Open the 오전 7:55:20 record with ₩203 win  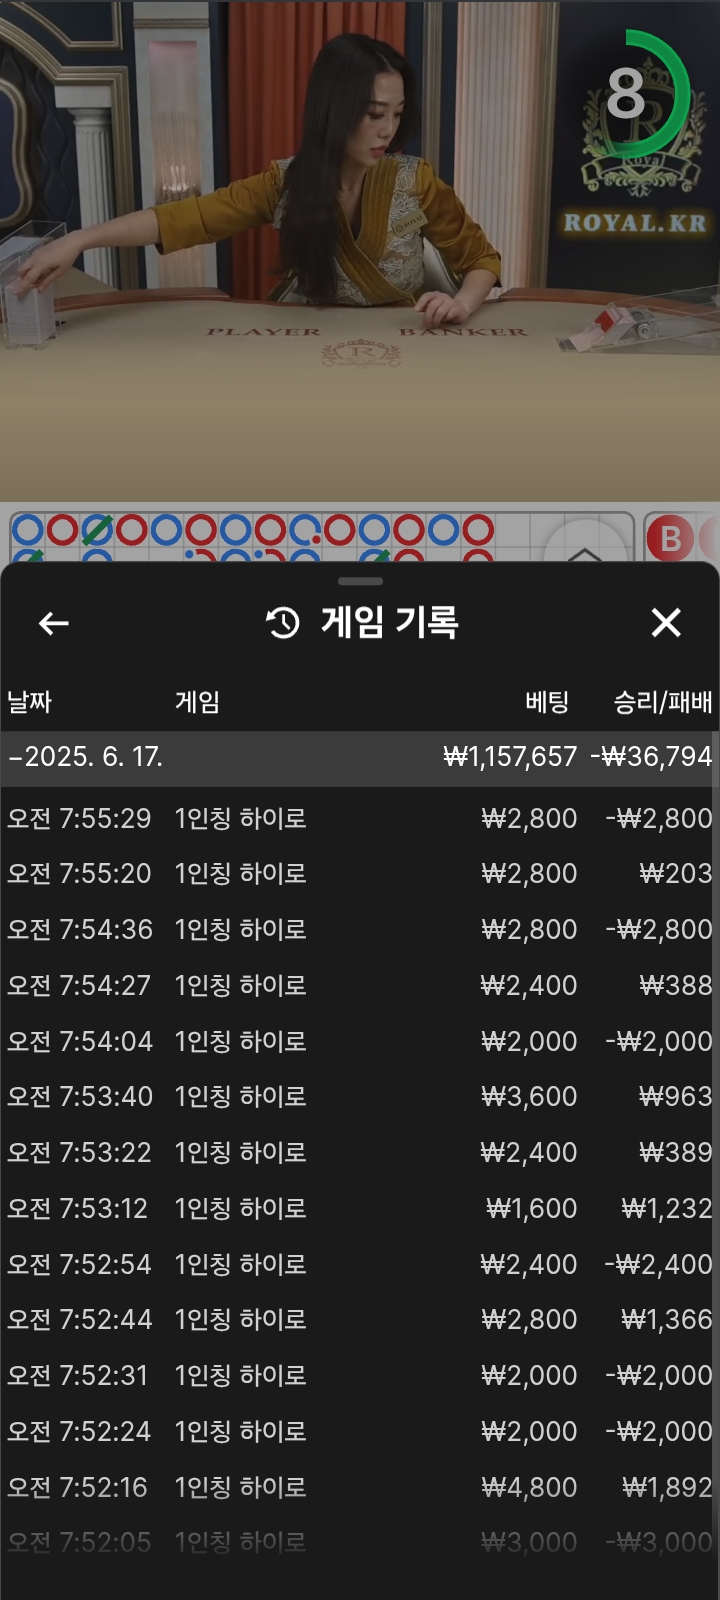(360, 874)
